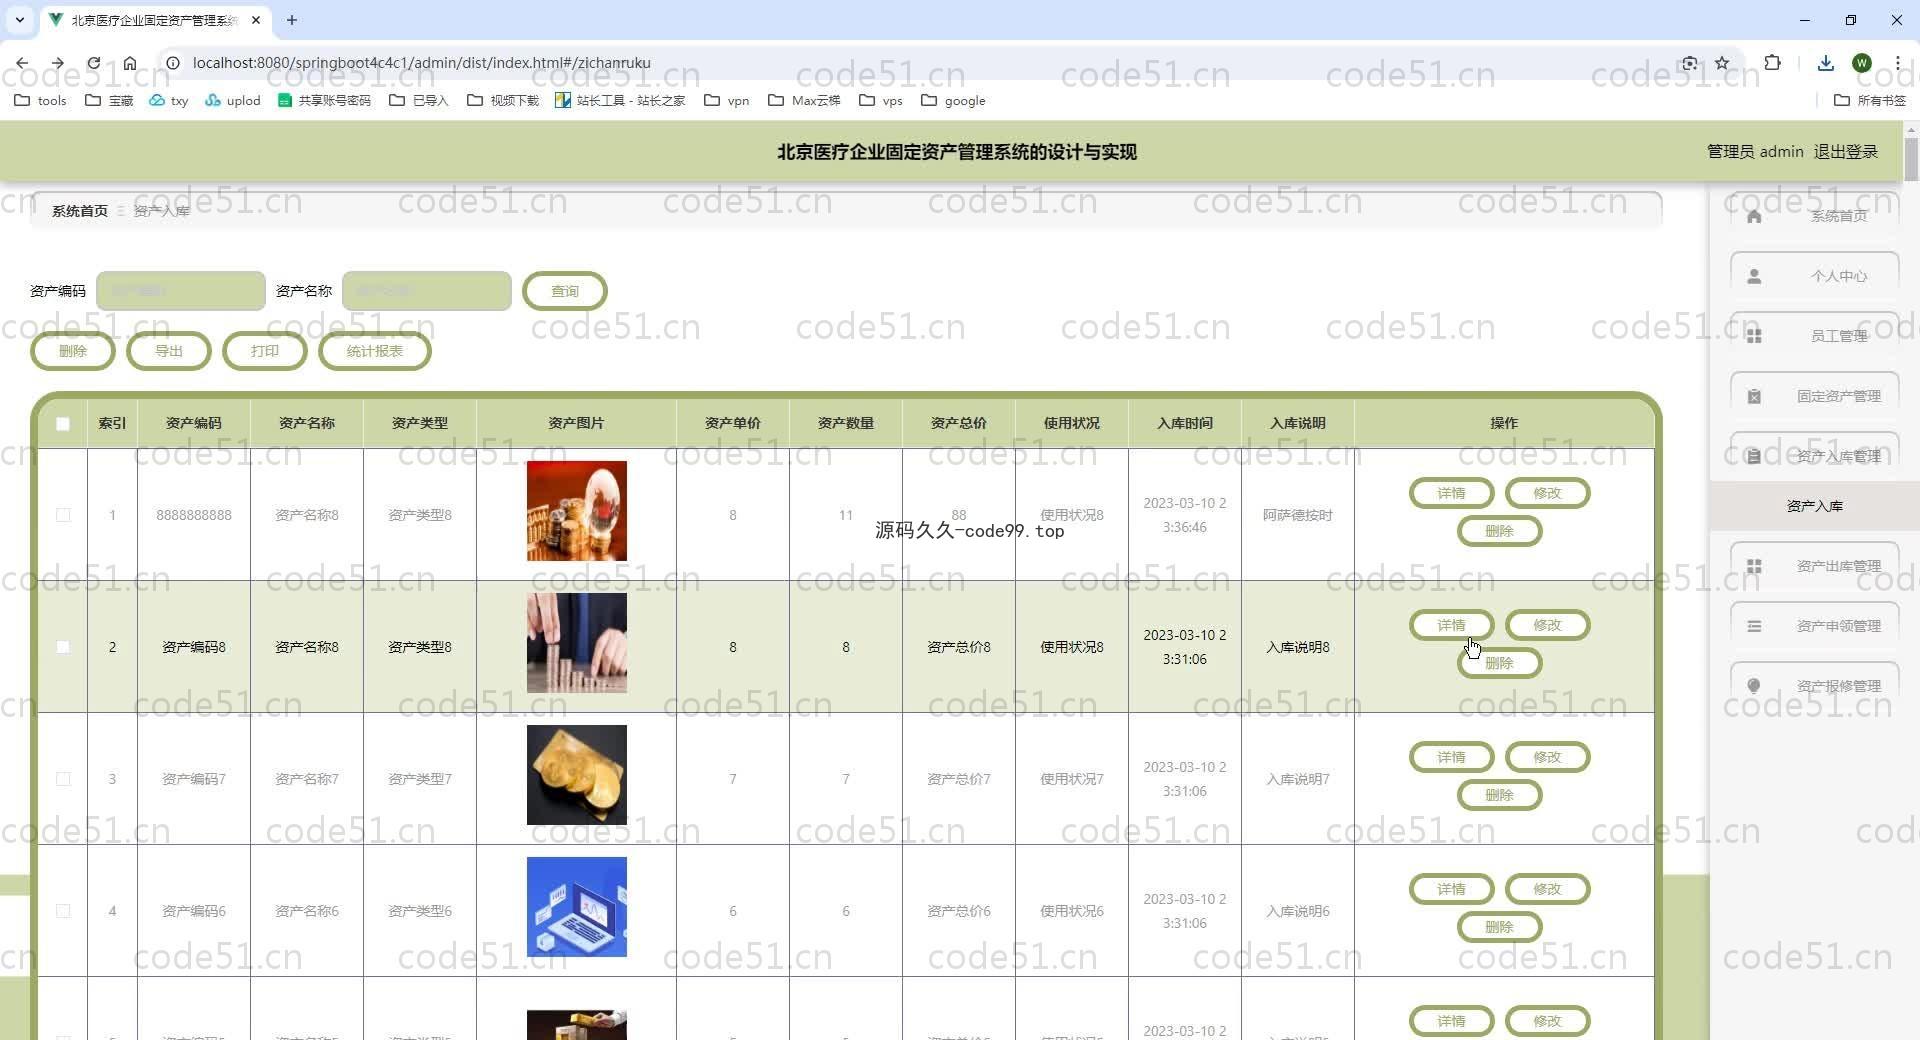Open the blue laptop image in row 4

point(577,907)
